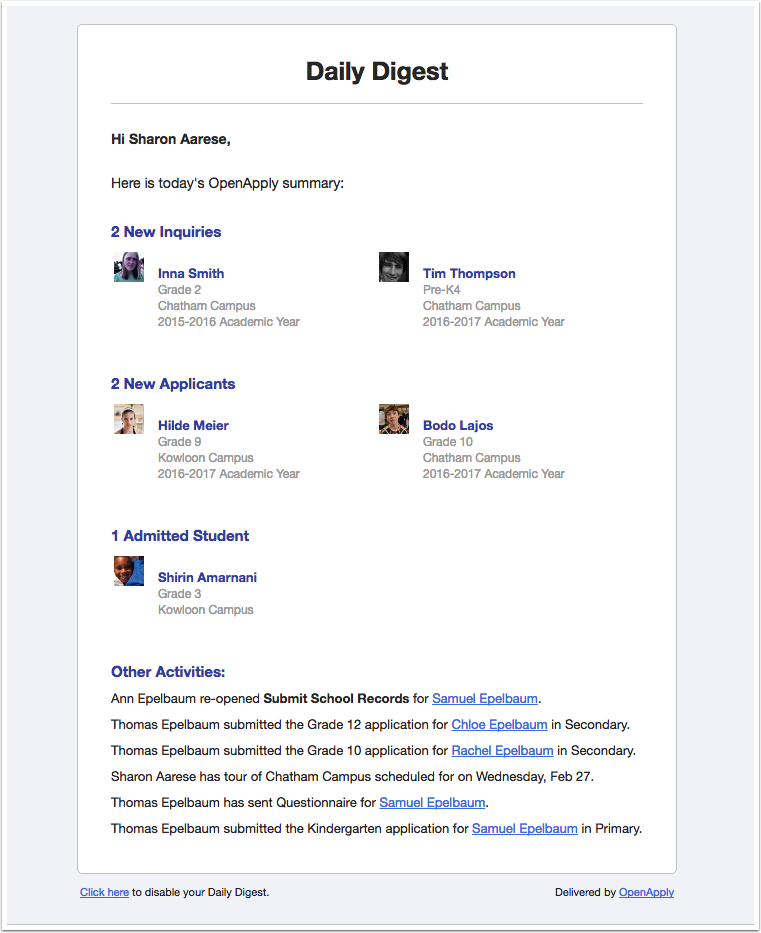
Task: Click Inna Smith's profile photo
Action: pos(128,267)
